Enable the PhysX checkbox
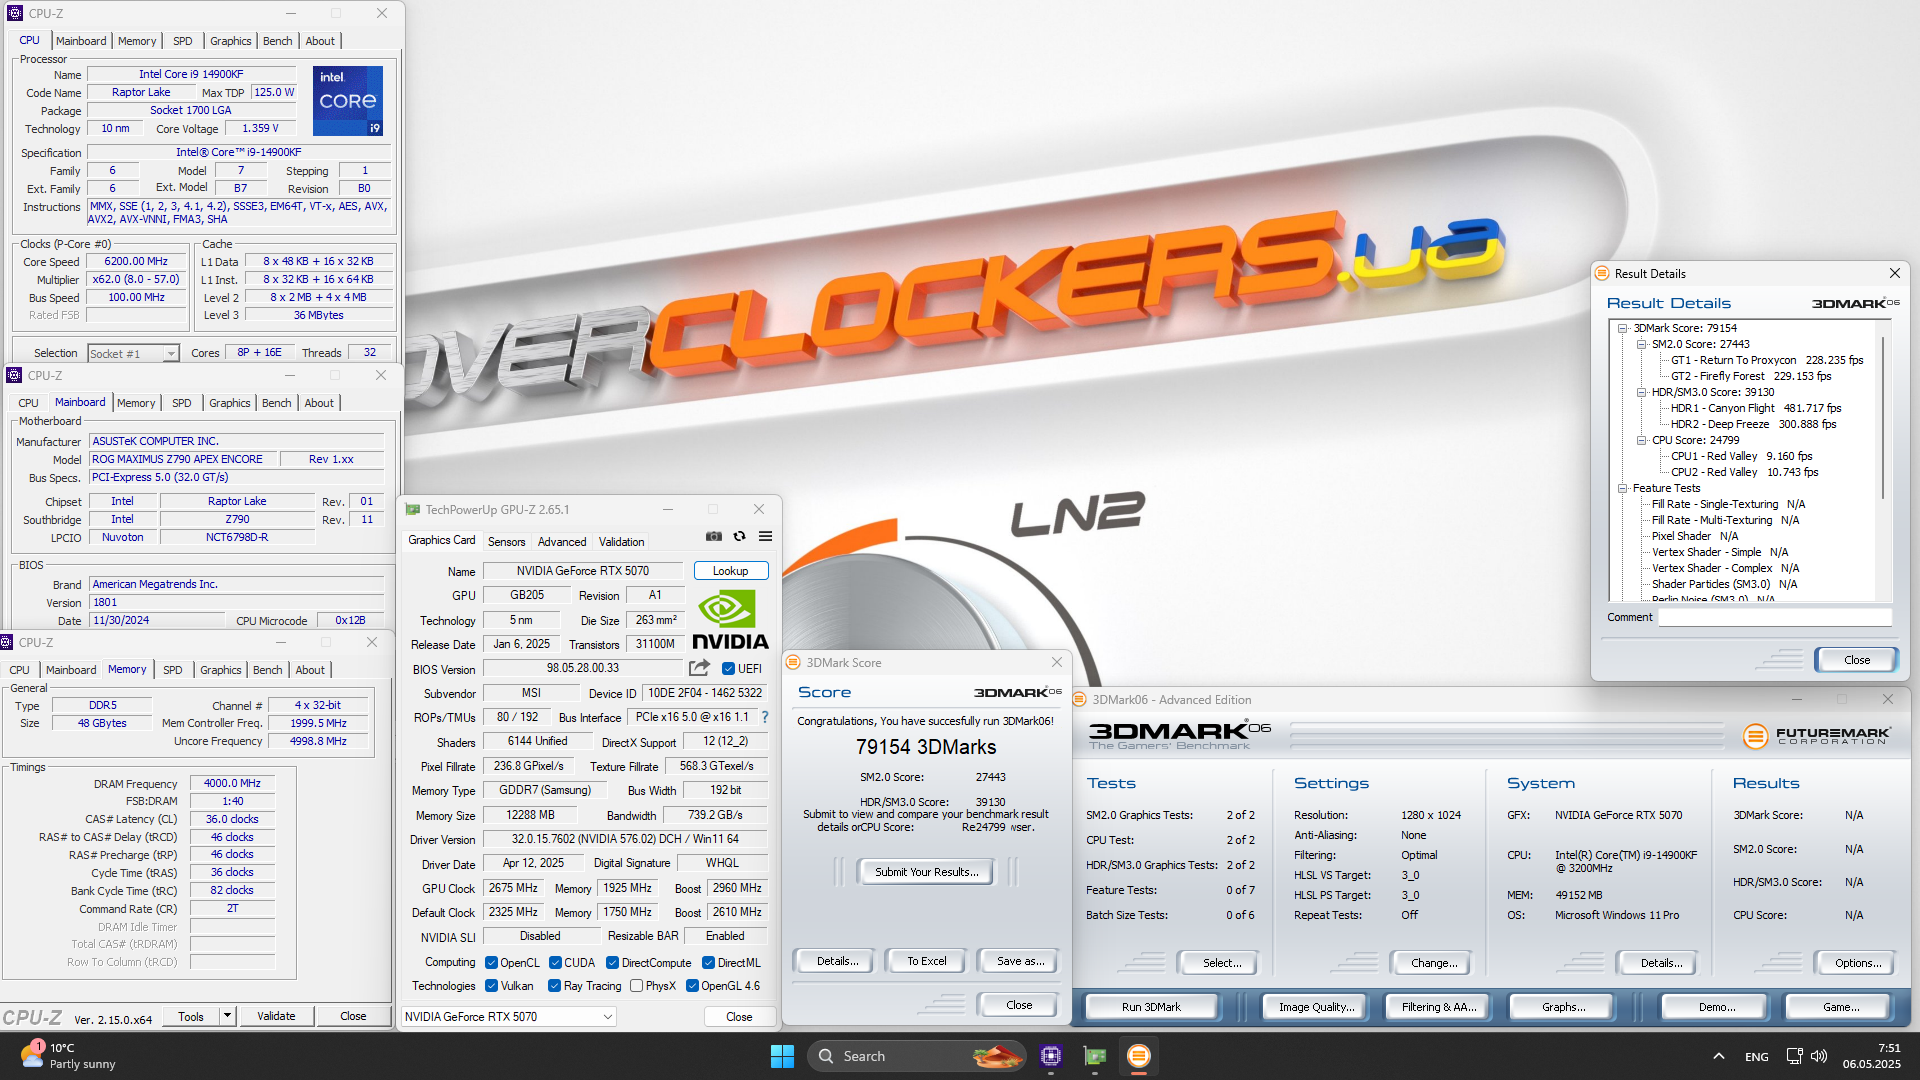Screen dimensions: 1920x1080 636,986
